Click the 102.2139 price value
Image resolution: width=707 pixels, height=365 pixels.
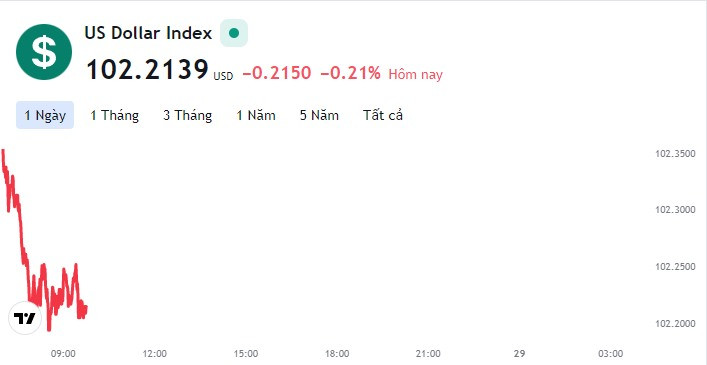point(147,70)
